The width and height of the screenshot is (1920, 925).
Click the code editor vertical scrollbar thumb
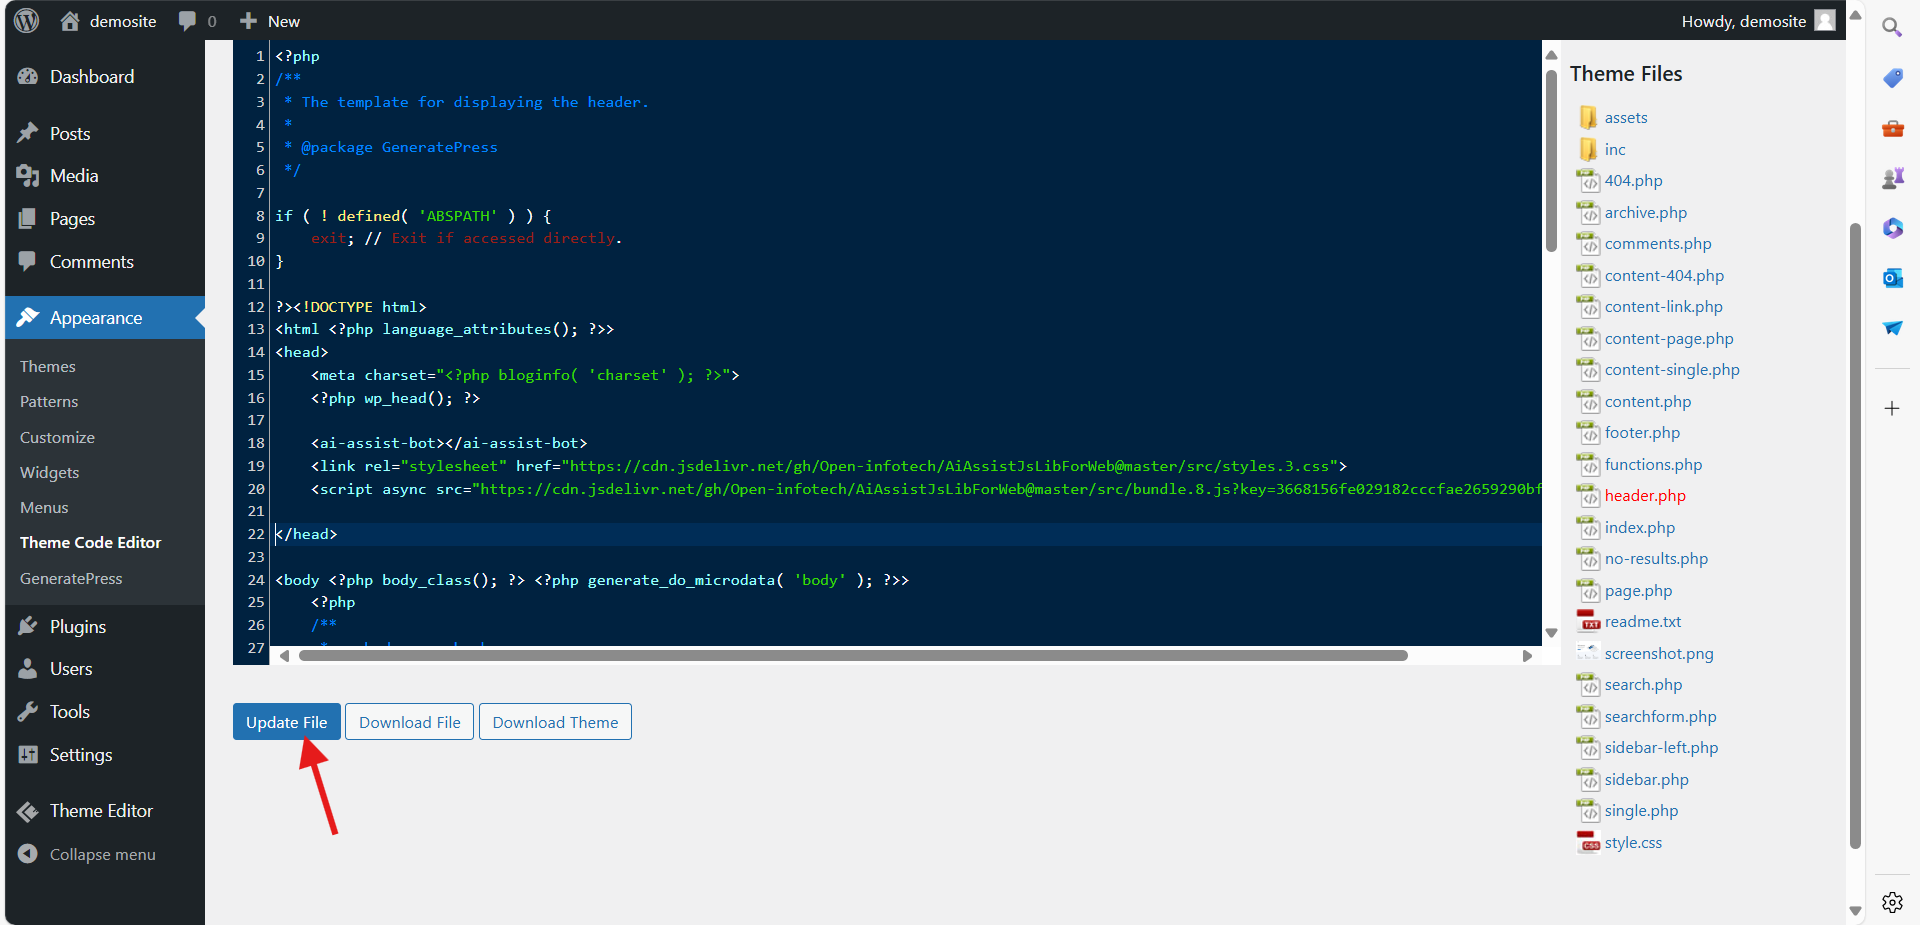[1551, 160]
